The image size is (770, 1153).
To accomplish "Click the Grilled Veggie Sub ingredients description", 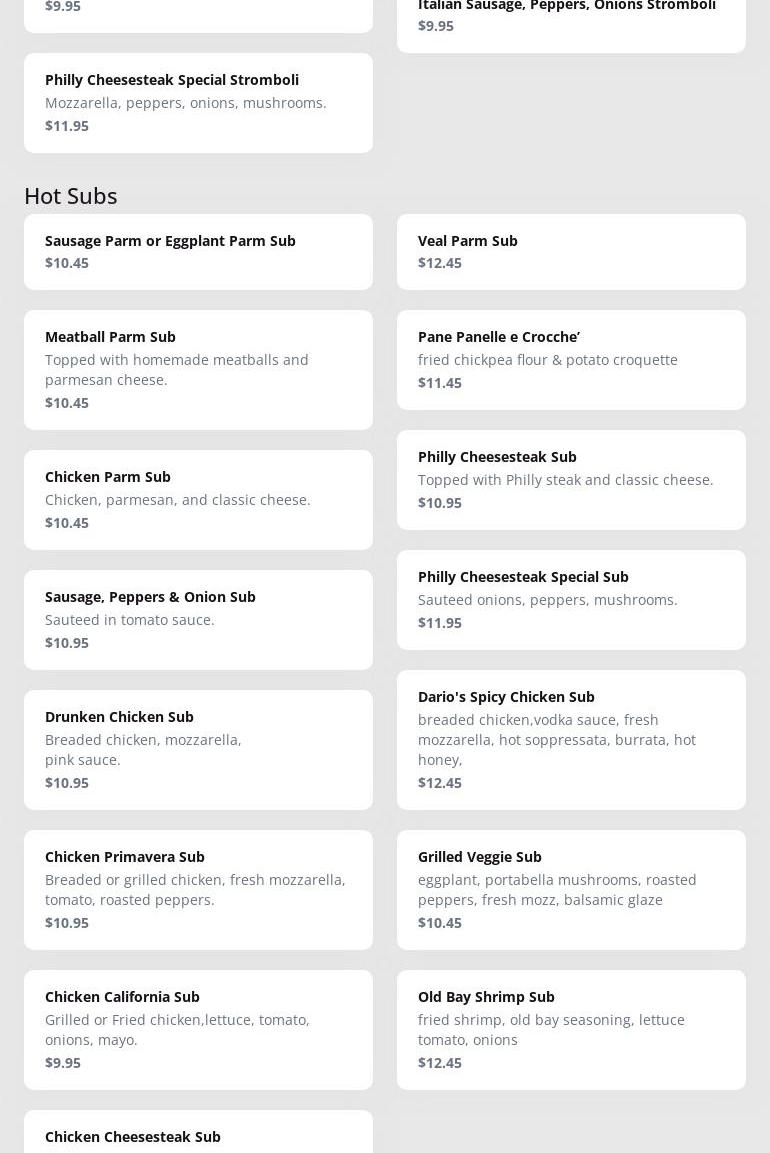I will pyautogui.click(x=557, y=889).
